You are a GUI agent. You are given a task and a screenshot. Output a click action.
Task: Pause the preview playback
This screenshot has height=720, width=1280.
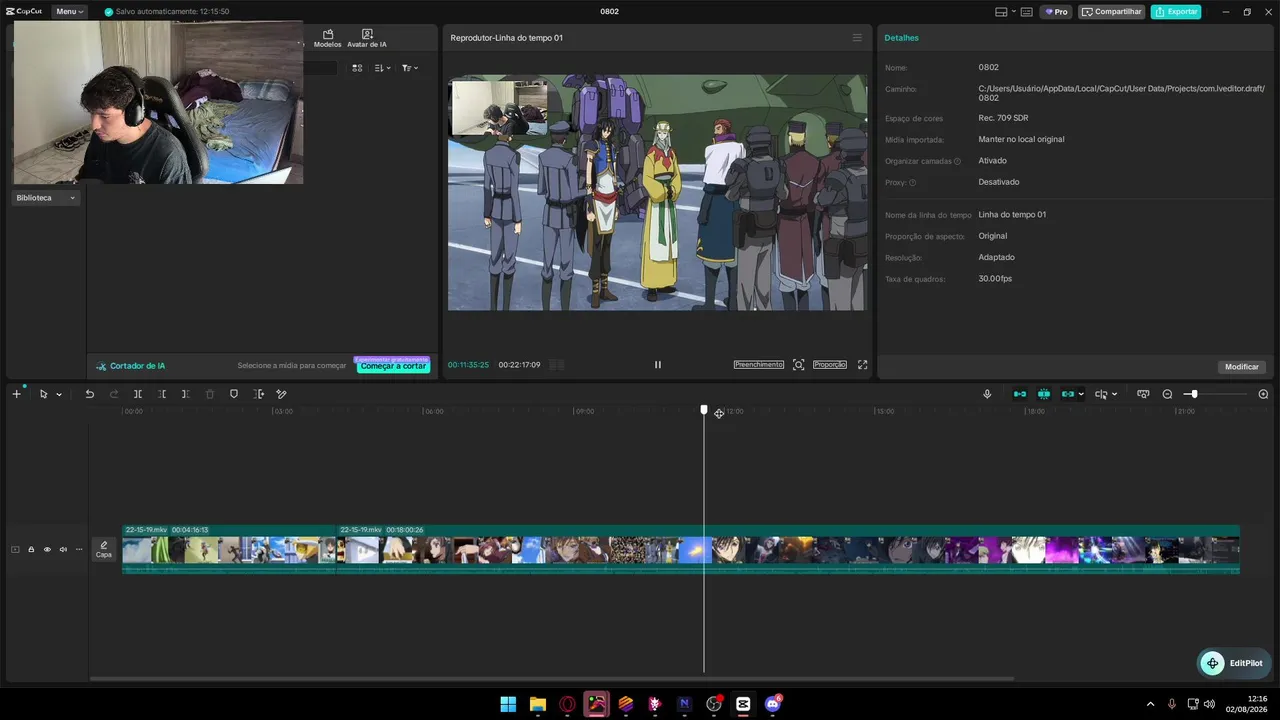click(x=658, y=365)
